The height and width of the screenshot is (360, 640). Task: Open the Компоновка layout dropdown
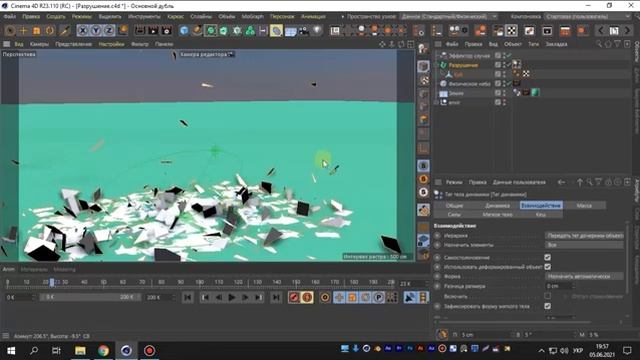pyautogui.click(x=588, y=16)
